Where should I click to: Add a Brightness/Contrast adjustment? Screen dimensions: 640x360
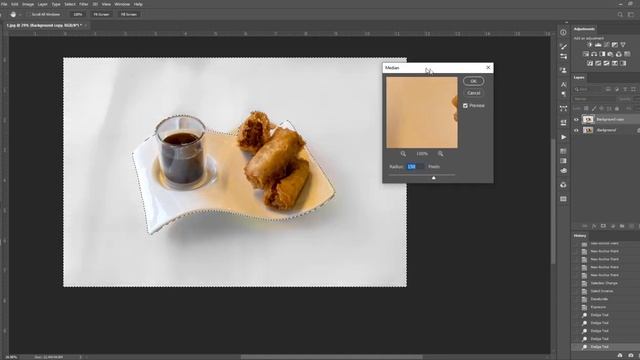589,44
